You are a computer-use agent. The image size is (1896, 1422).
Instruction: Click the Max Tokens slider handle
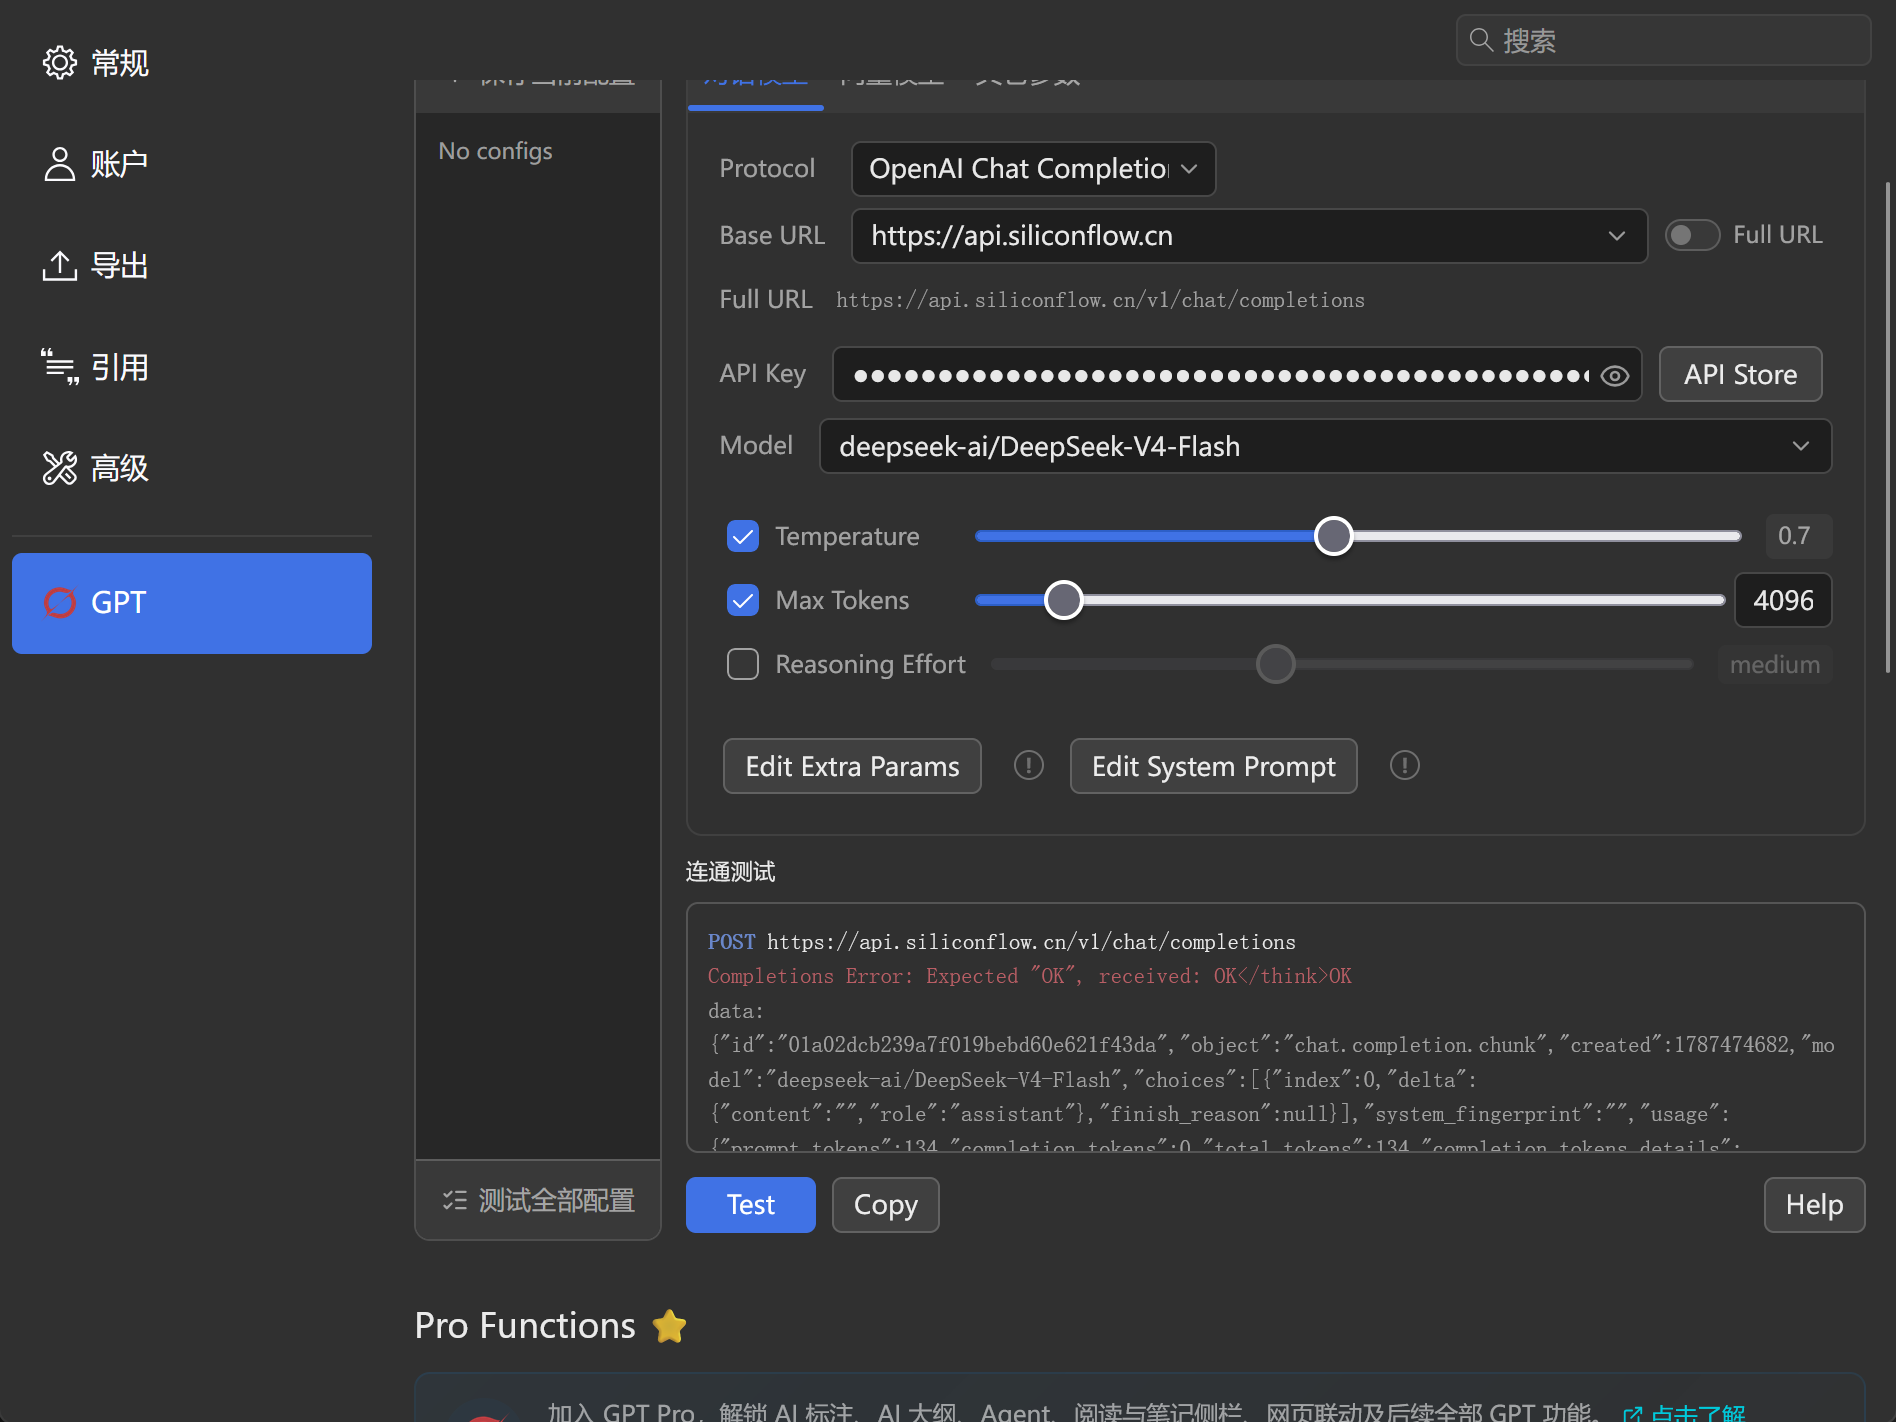click(x=1063, y=600)
